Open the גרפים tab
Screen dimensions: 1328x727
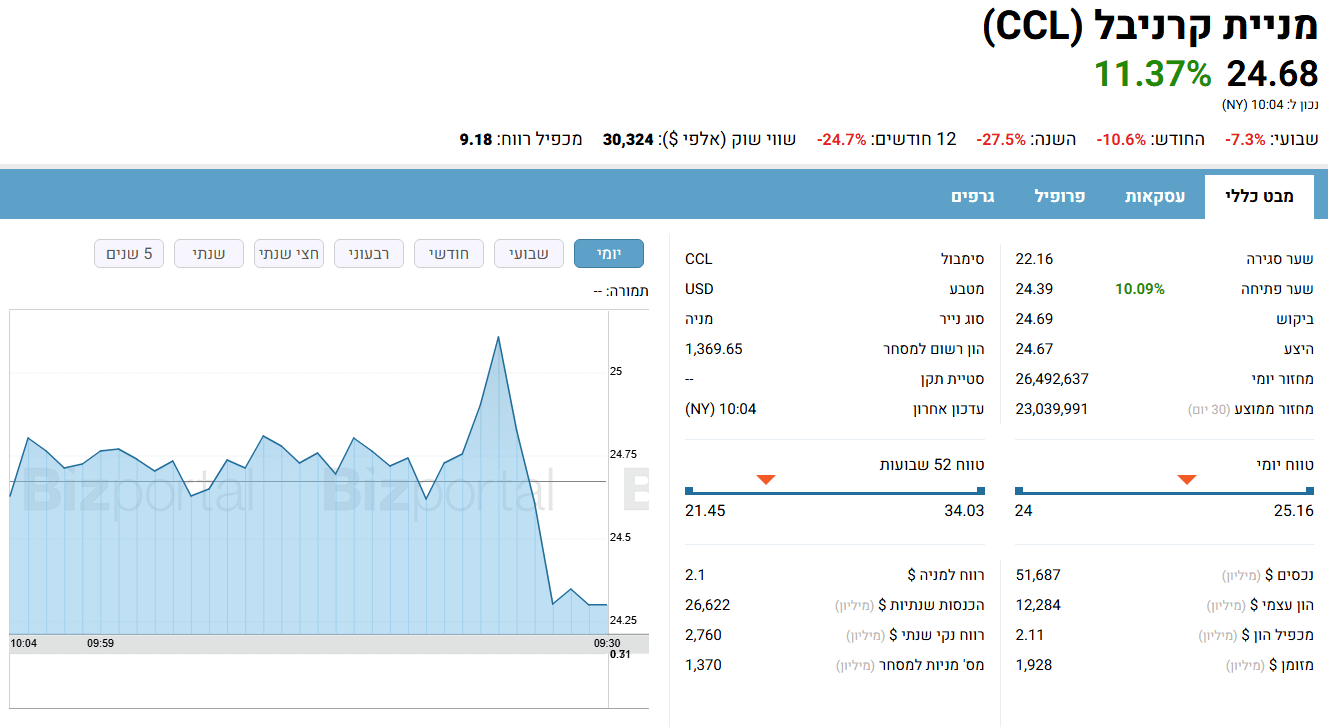[x=972, y=196]
